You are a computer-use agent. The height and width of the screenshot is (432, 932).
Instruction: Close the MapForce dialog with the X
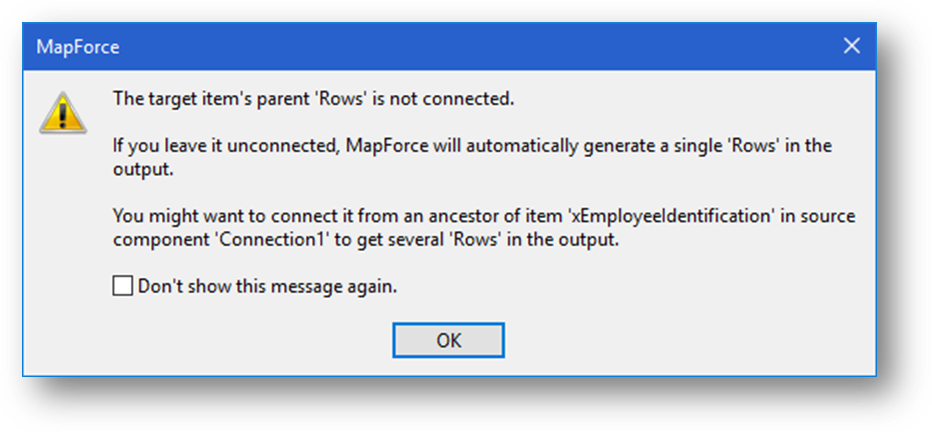852,46
